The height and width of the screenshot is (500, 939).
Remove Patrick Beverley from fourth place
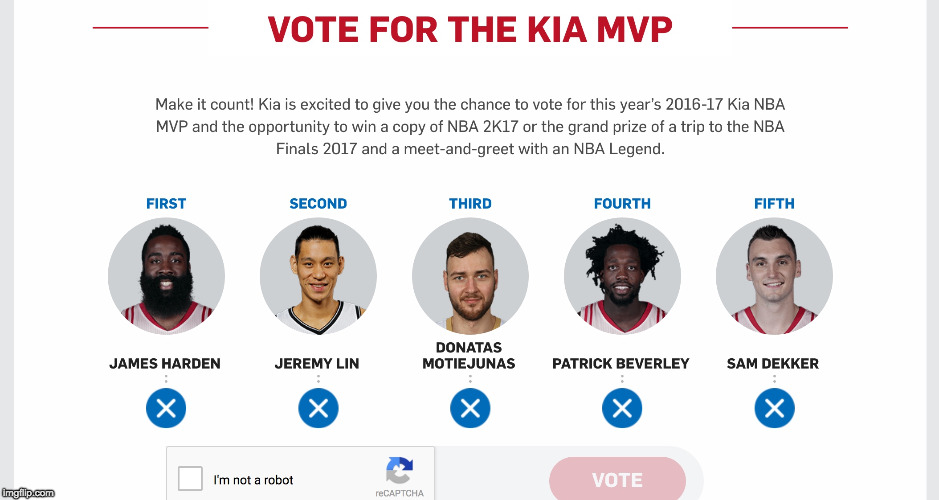pos(622,408)
